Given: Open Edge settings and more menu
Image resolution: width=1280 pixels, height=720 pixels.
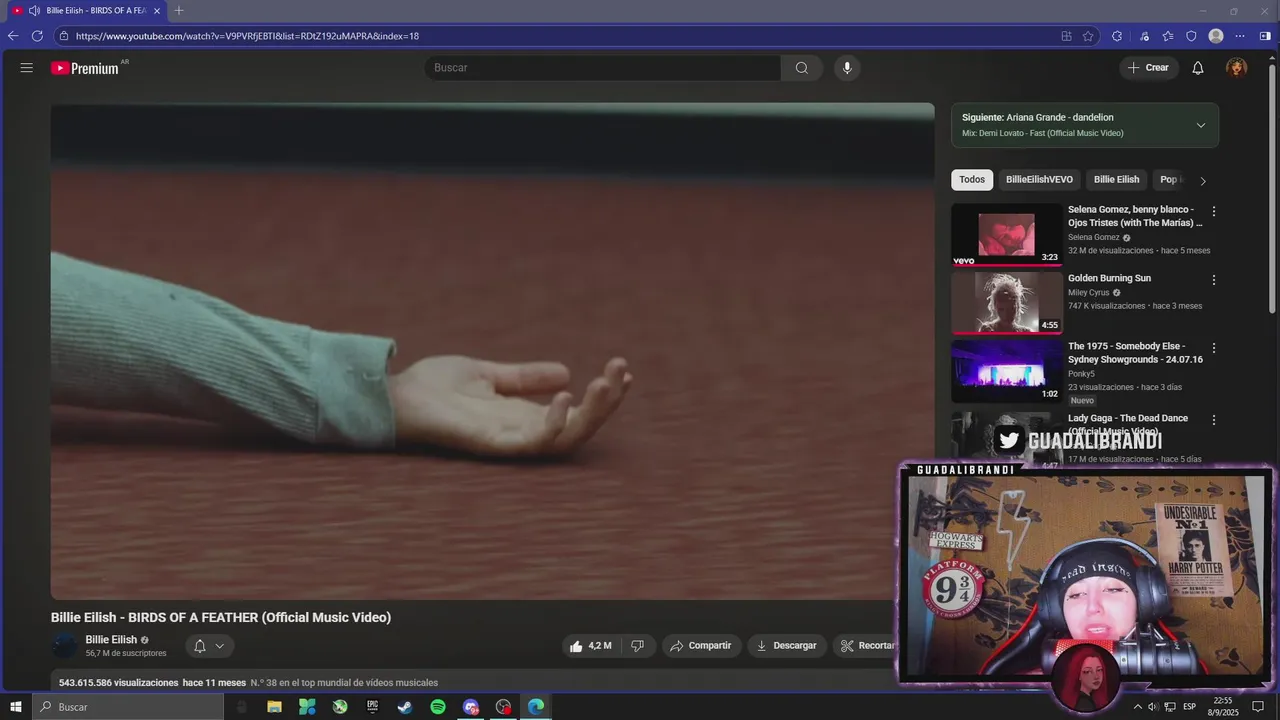Looking at the screenshot, I should tap(1240, 36).
